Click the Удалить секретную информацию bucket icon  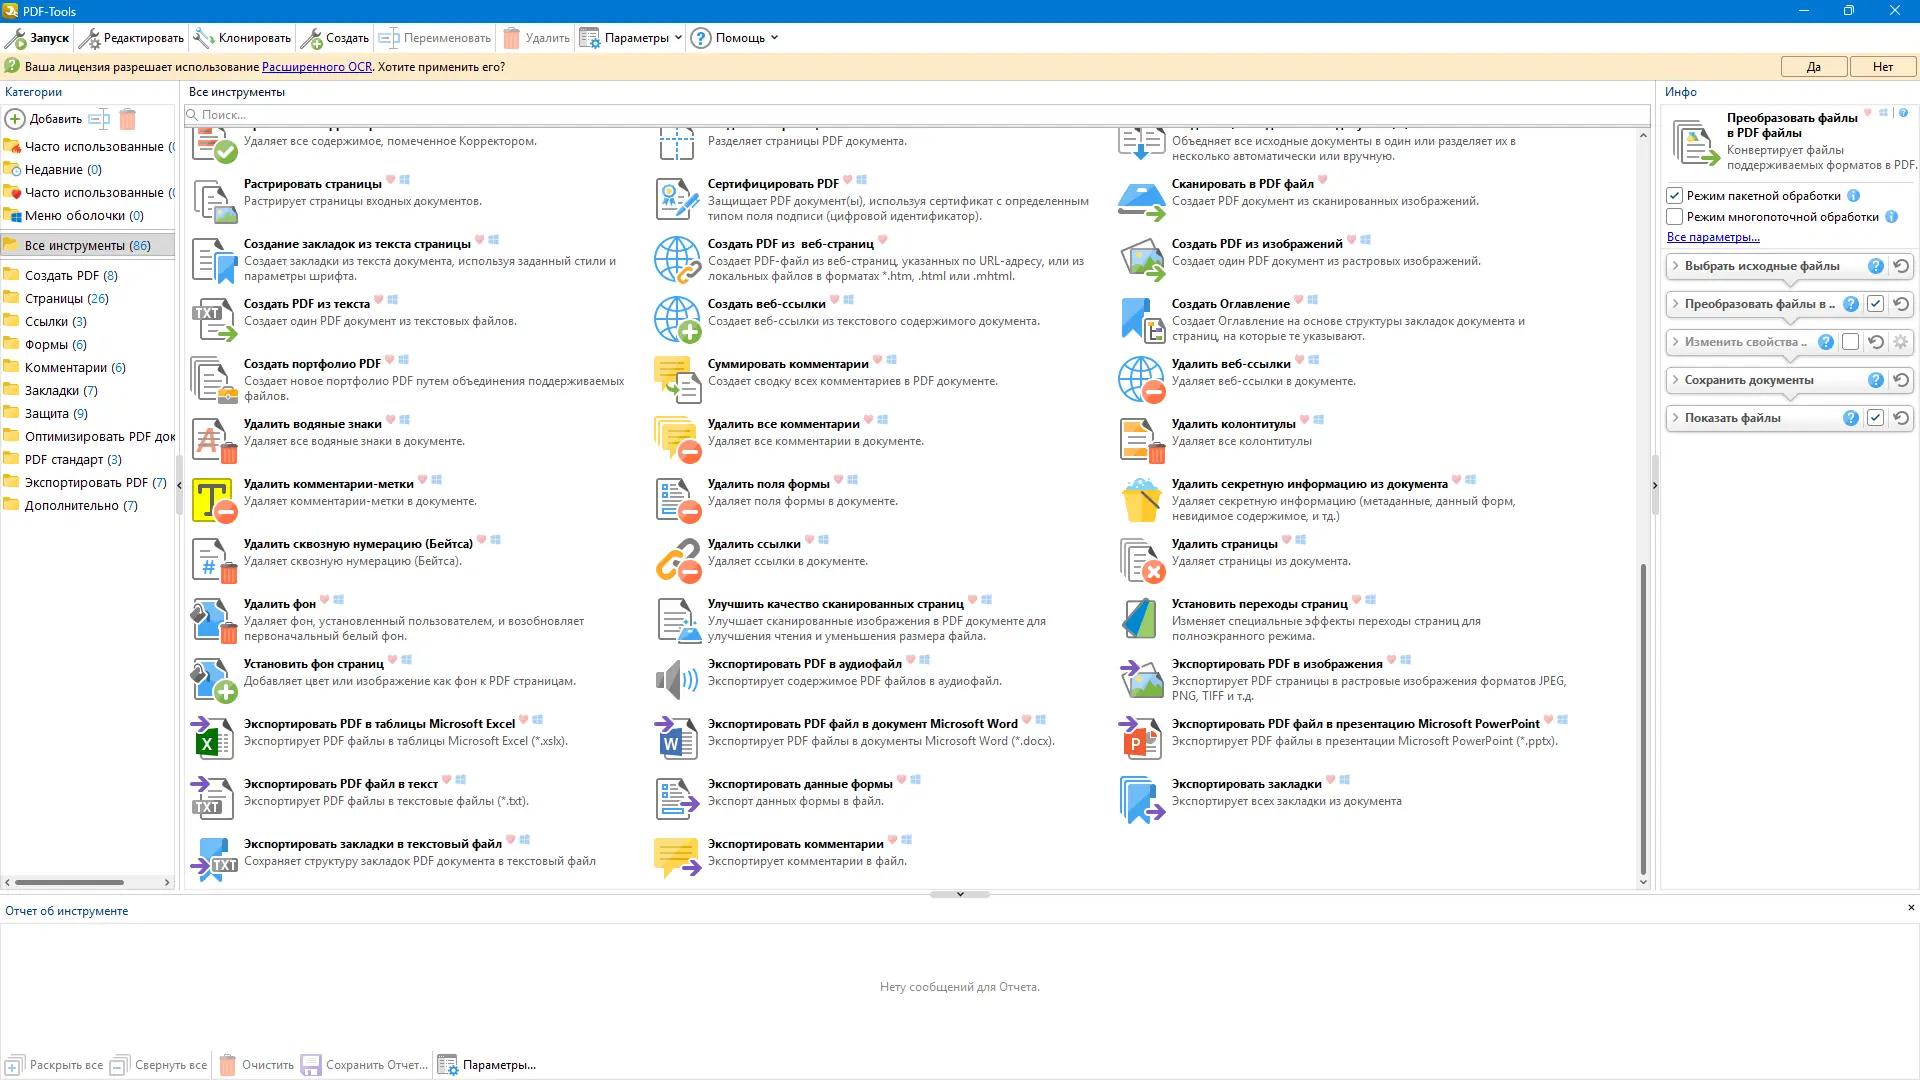[x=1140, y=500]
